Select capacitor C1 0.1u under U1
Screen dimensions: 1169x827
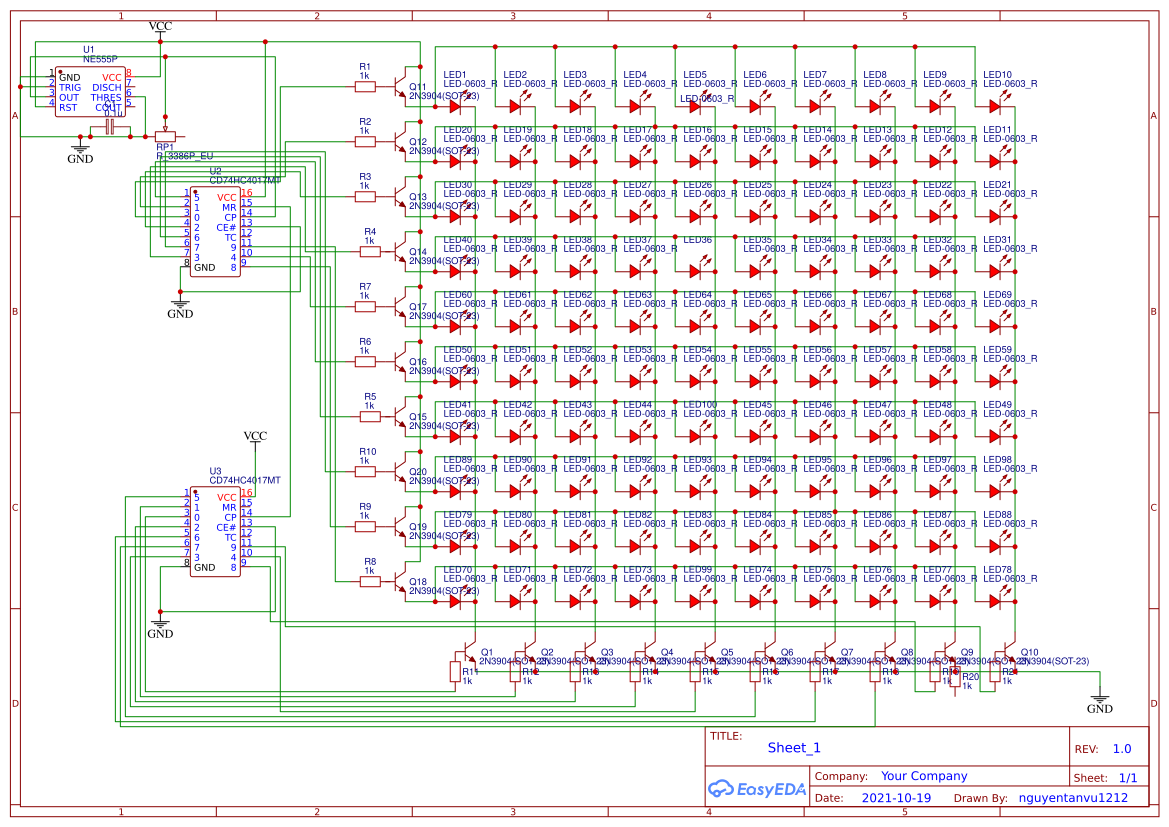(108, 124)
